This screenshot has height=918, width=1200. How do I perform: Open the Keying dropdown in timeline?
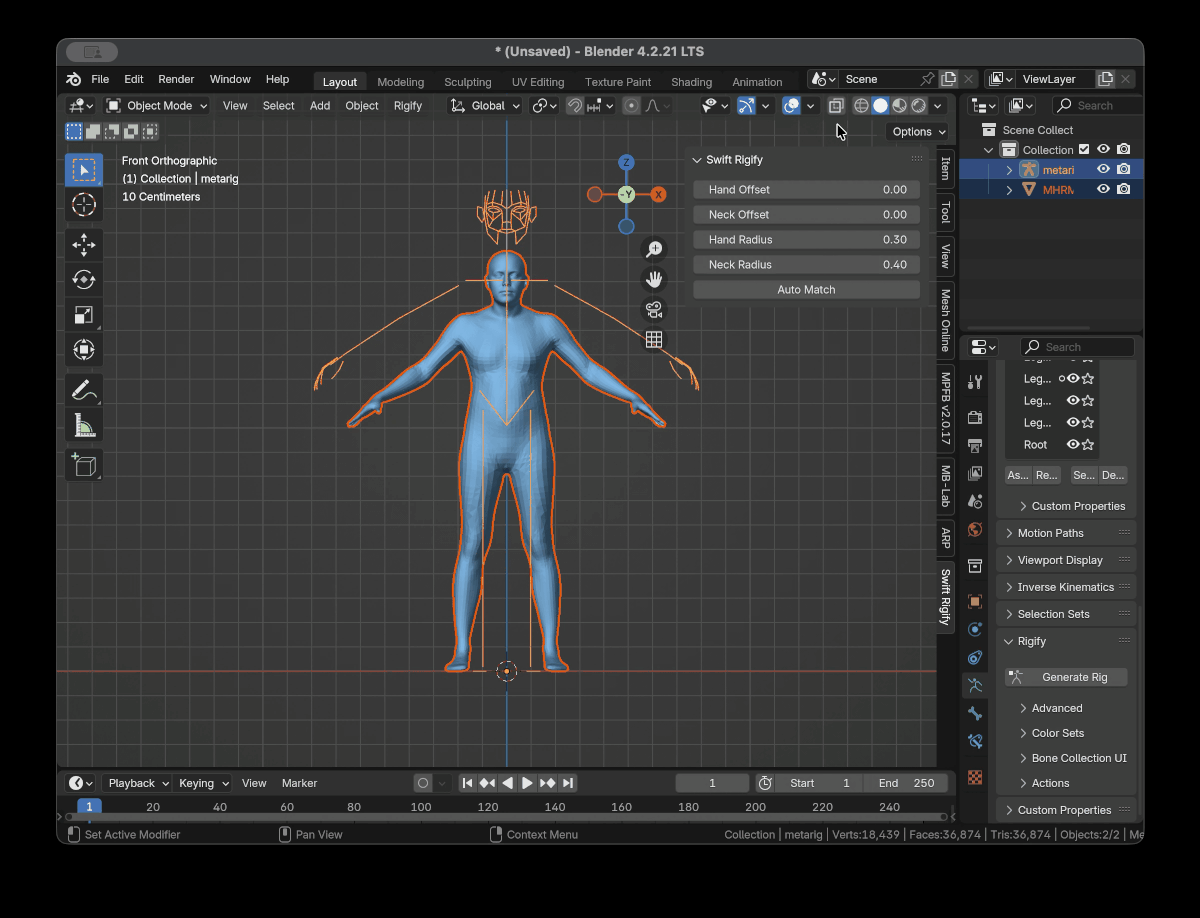(203, 783)
